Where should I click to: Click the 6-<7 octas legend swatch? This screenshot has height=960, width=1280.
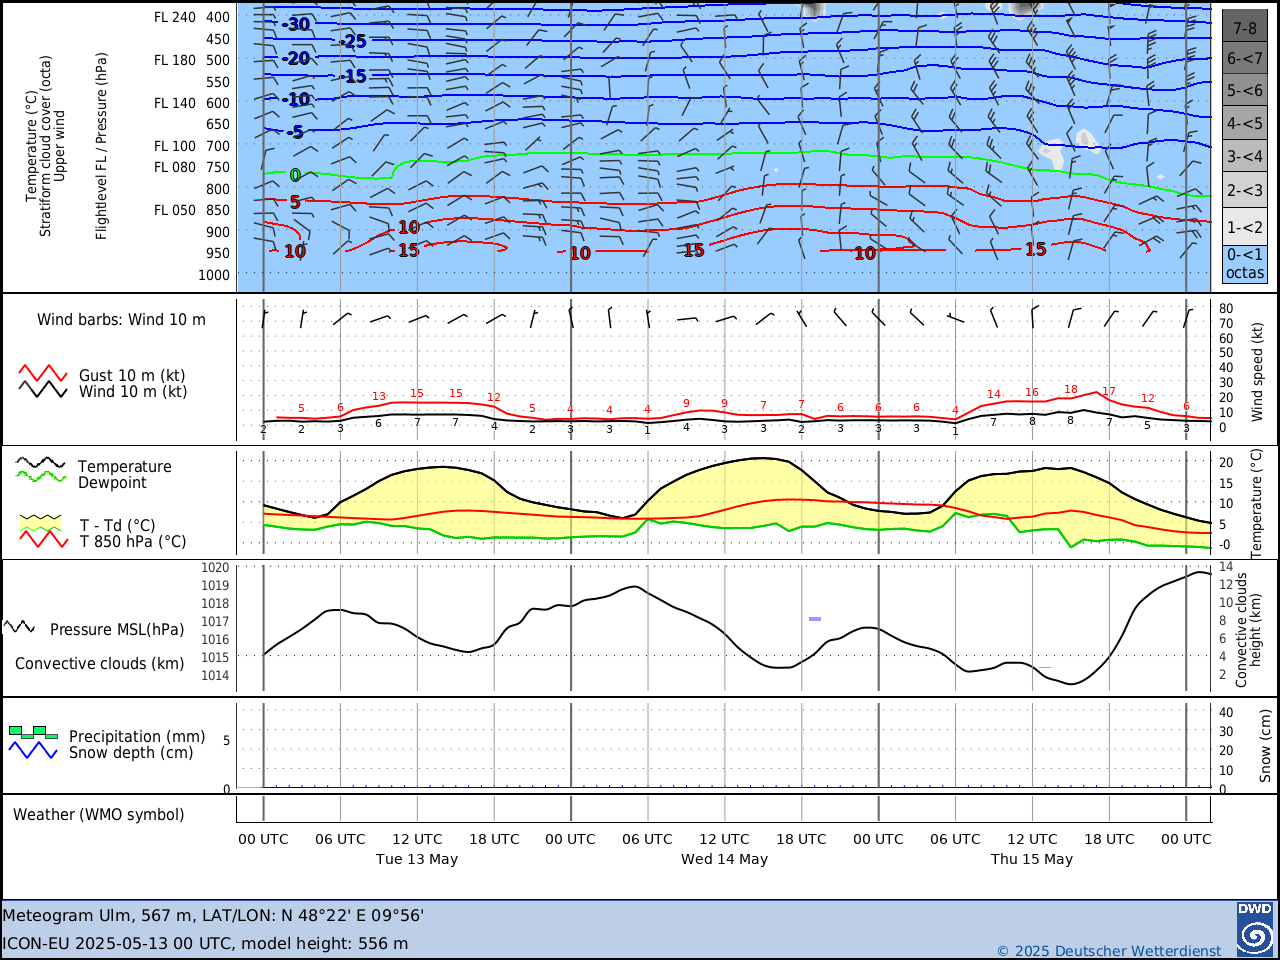pyautogui.click(x=1245, y=58)
